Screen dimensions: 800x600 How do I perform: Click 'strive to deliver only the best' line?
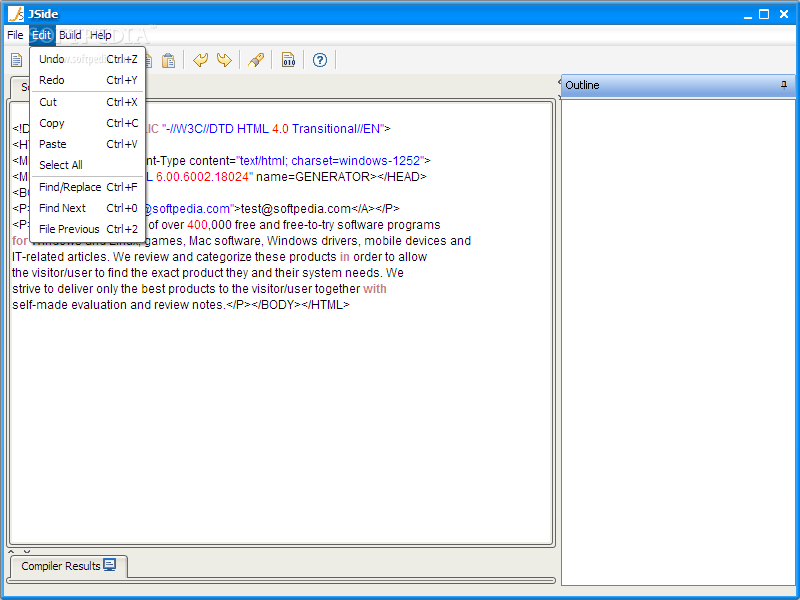click(x=199, y=289)
